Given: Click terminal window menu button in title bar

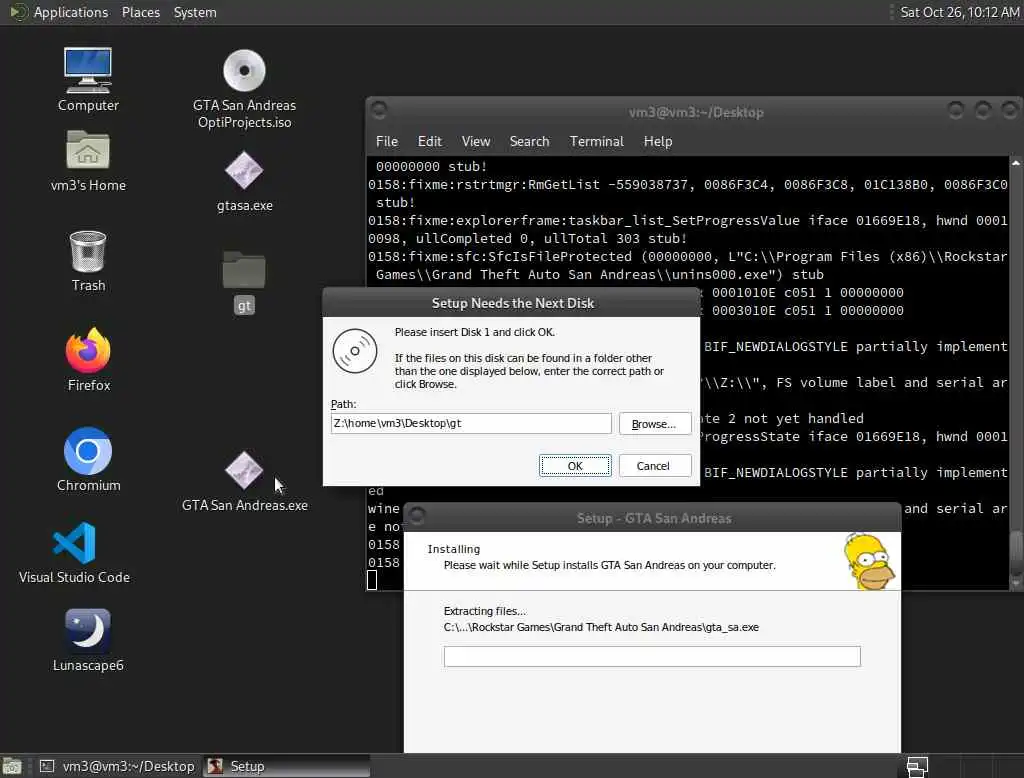Looking at the screenshot, I should pyautogui.click(x=379, y=110).
